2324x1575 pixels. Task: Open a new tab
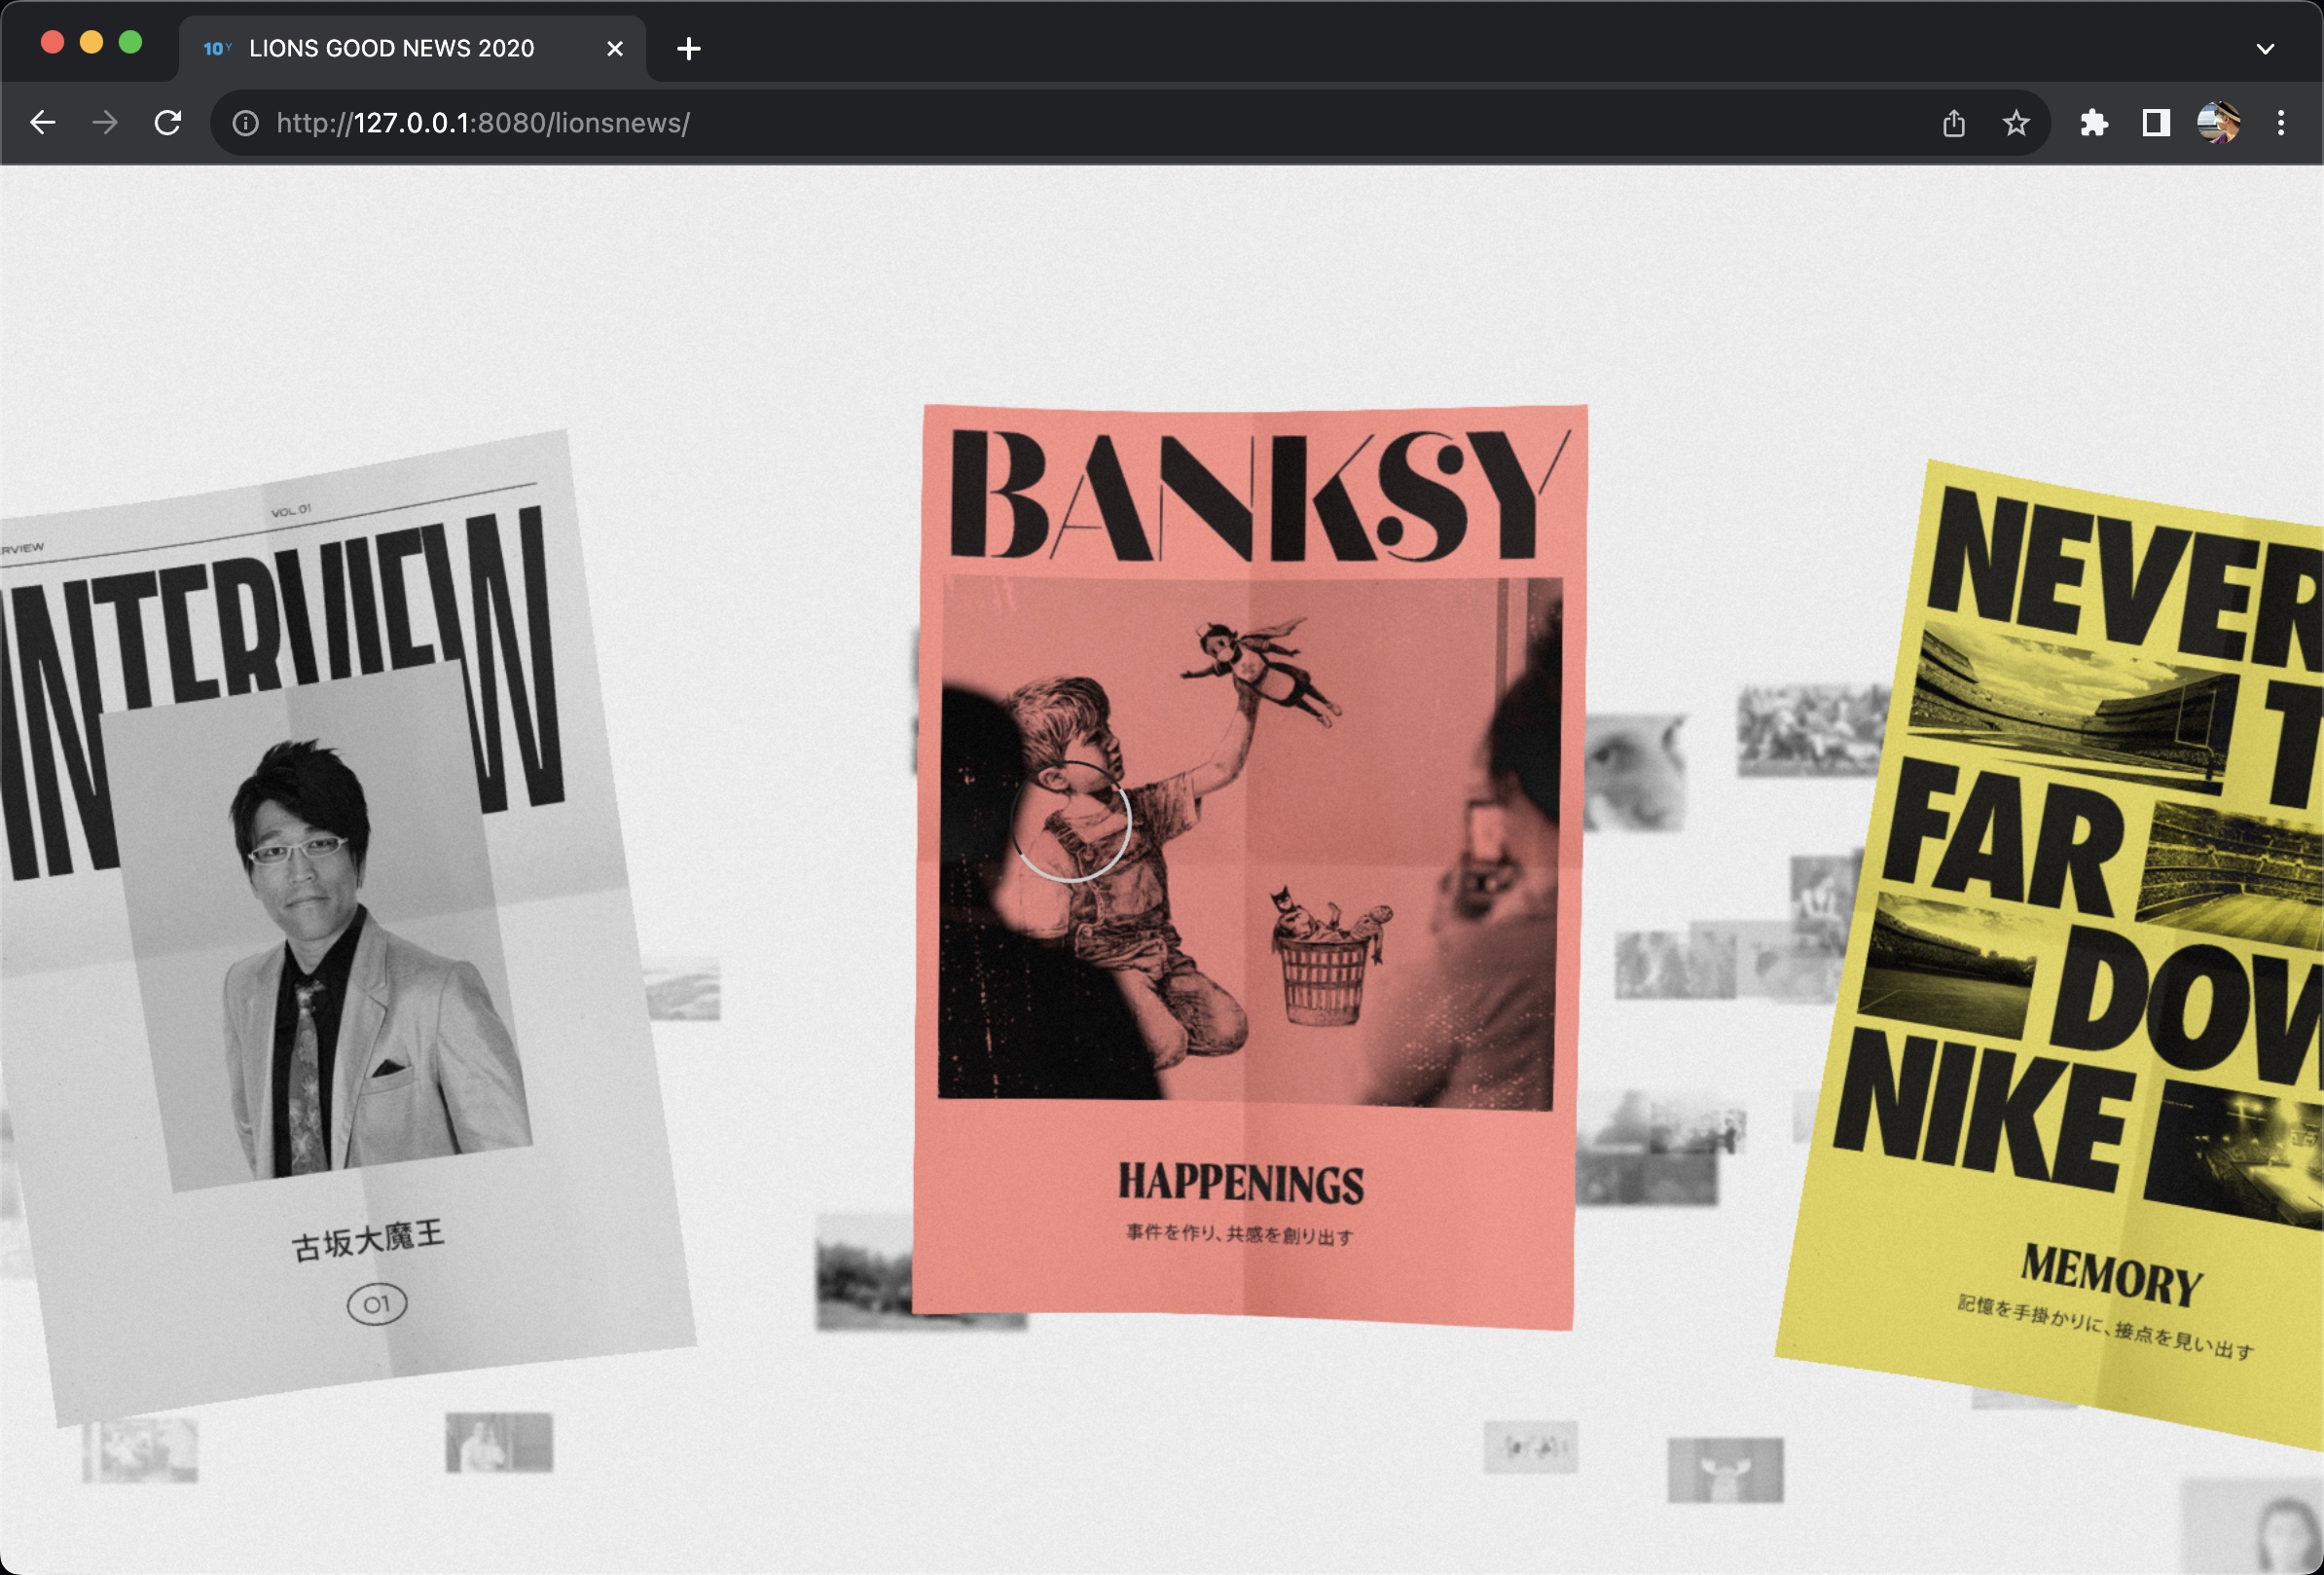coord(688,48)
